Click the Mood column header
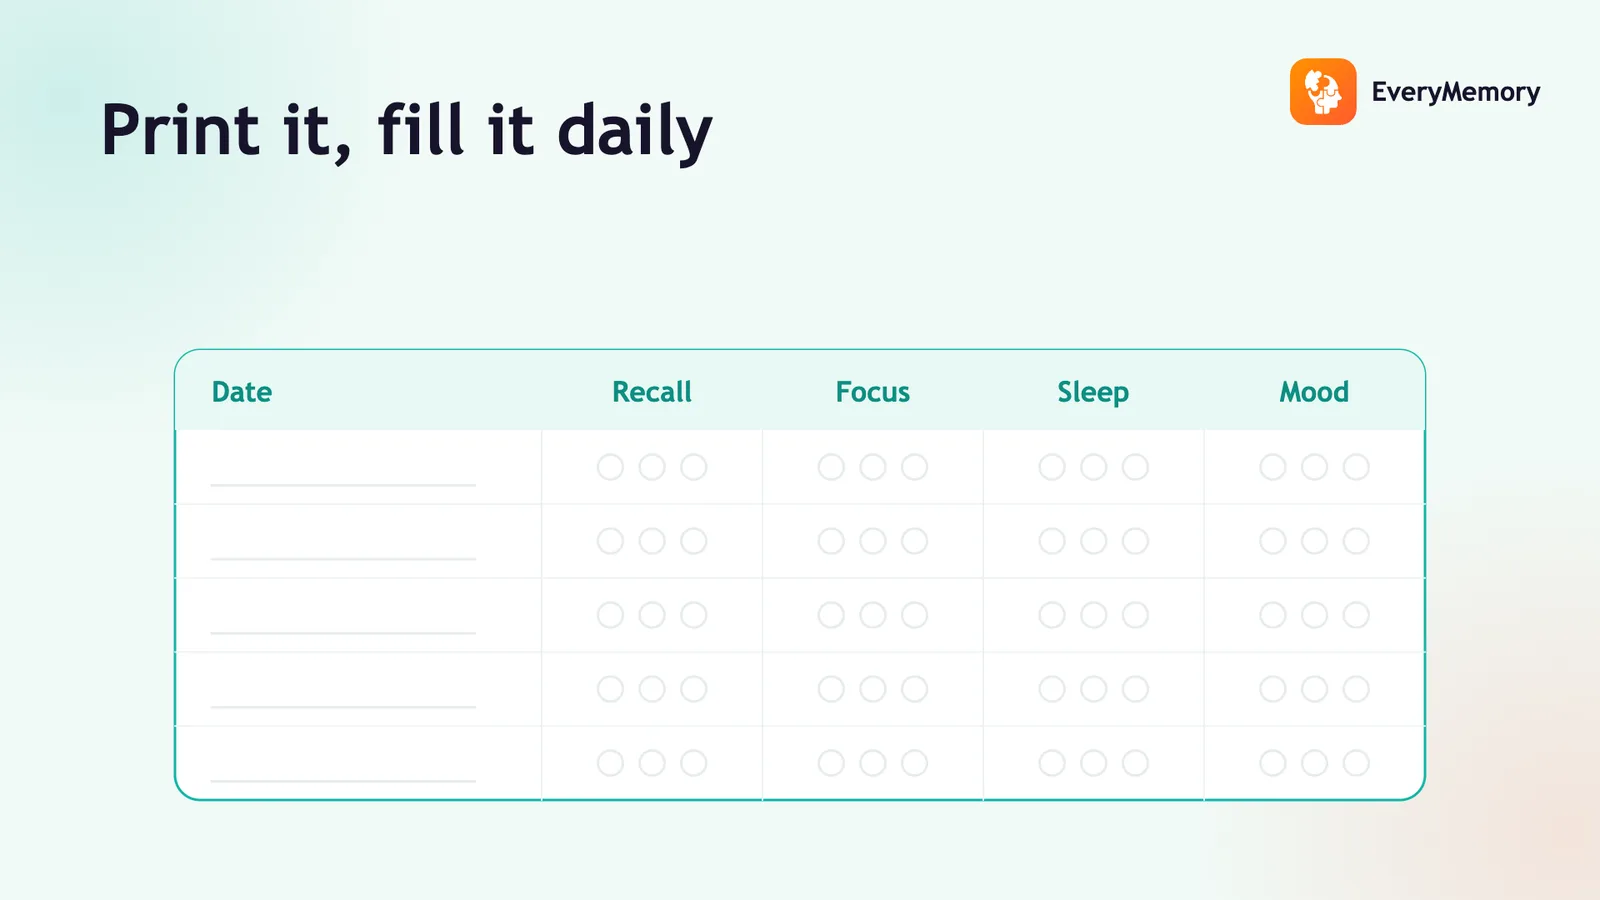Image resolution: width=1600 pixels, height=900 pixels. click(x=1314, y=392)
